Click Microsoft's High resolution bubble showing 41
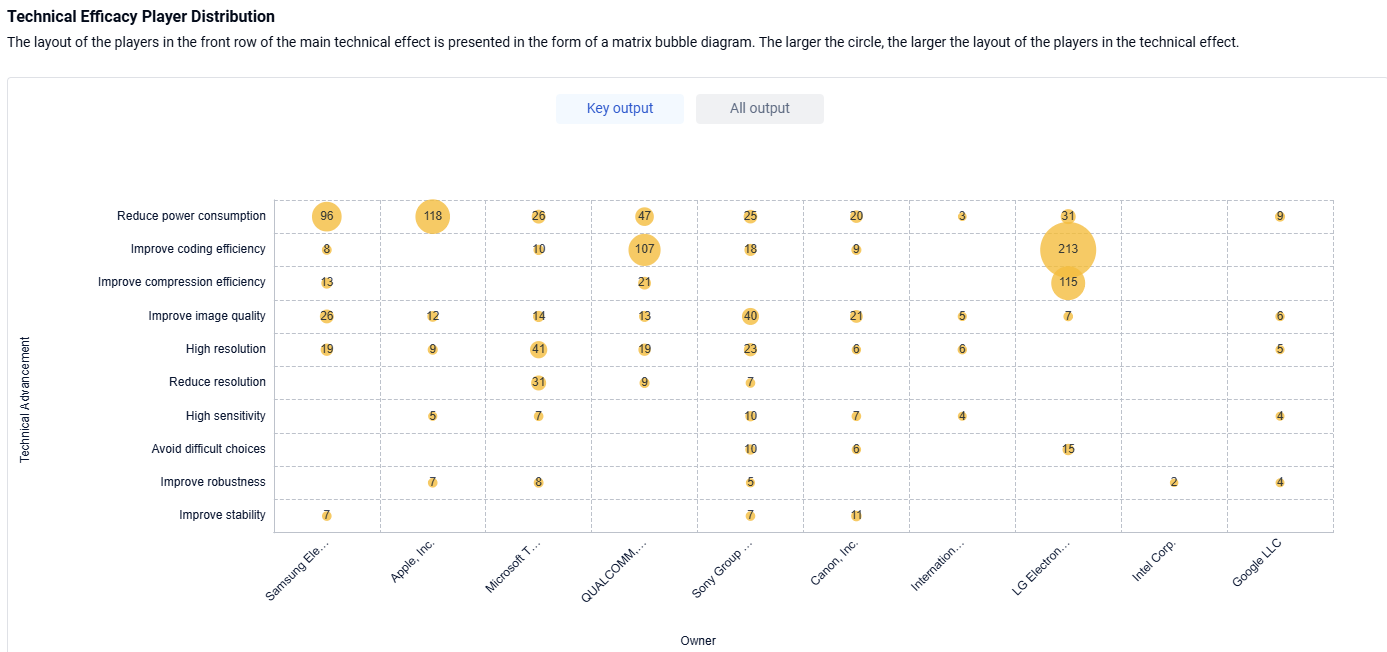 pyautogui.click(x=539, y=349)
